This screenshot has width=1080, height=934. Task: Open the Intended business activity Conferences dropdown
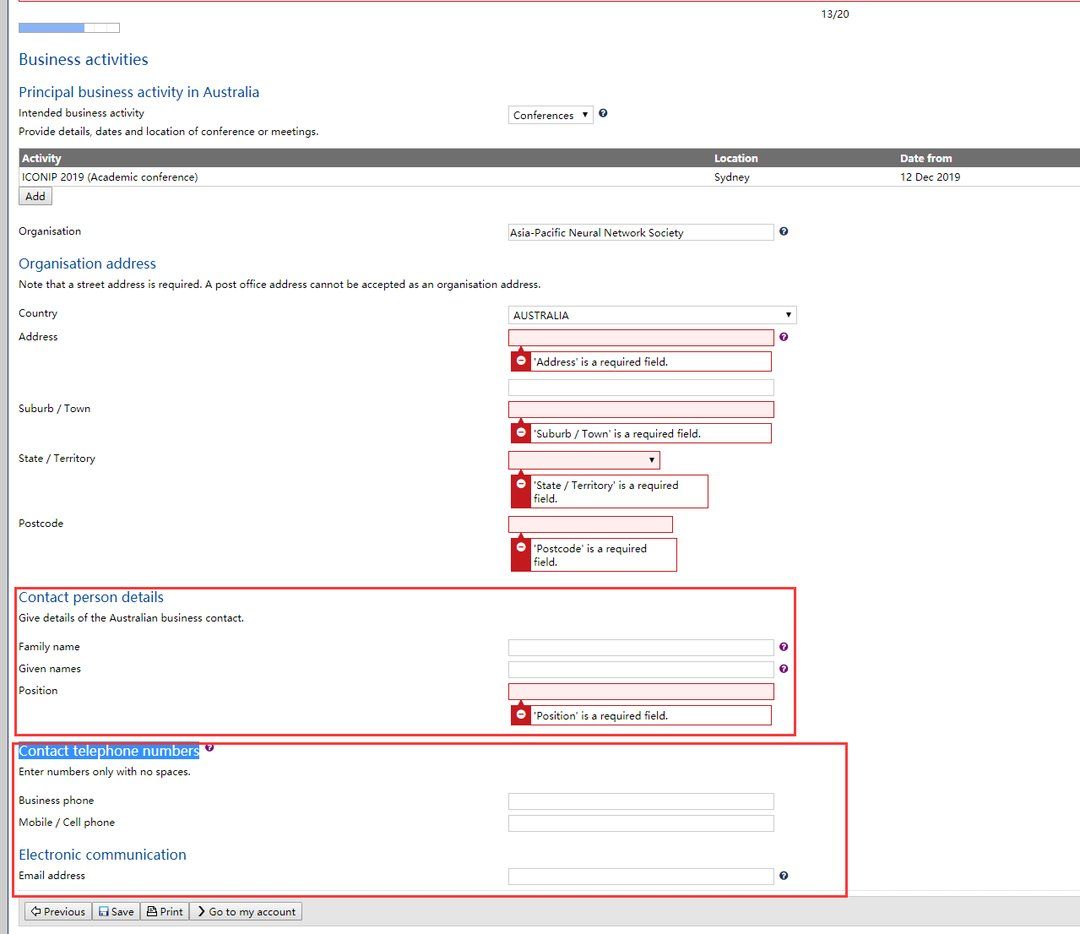[x=550, y=115]
